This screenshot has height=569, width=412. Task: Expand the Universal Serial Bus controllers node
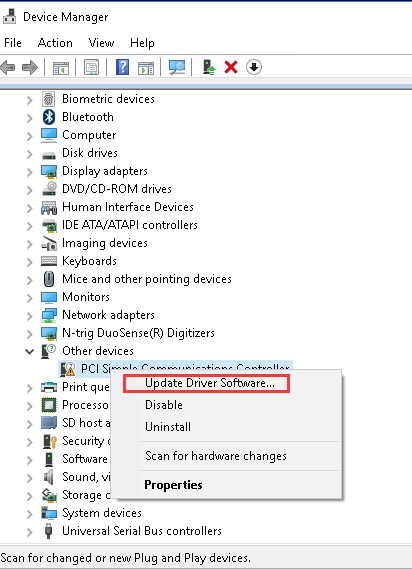click(x=30, y=532)
